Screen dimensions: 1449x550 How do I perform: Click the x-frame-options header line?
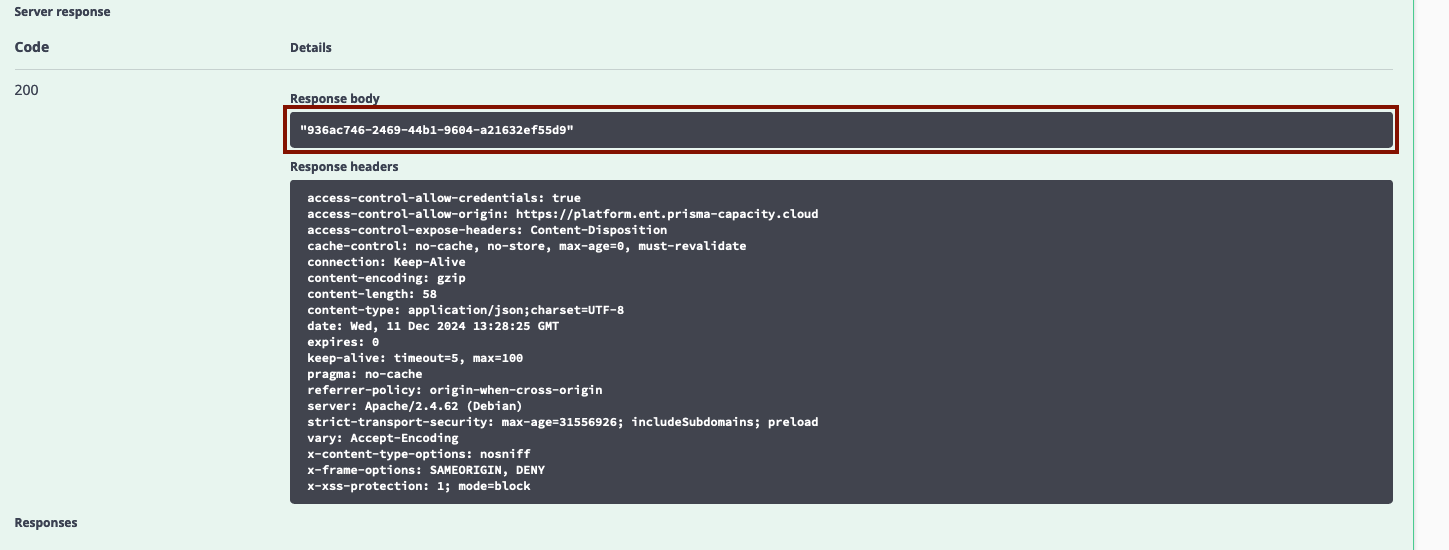pyautogui.click(x=426, y=470)
